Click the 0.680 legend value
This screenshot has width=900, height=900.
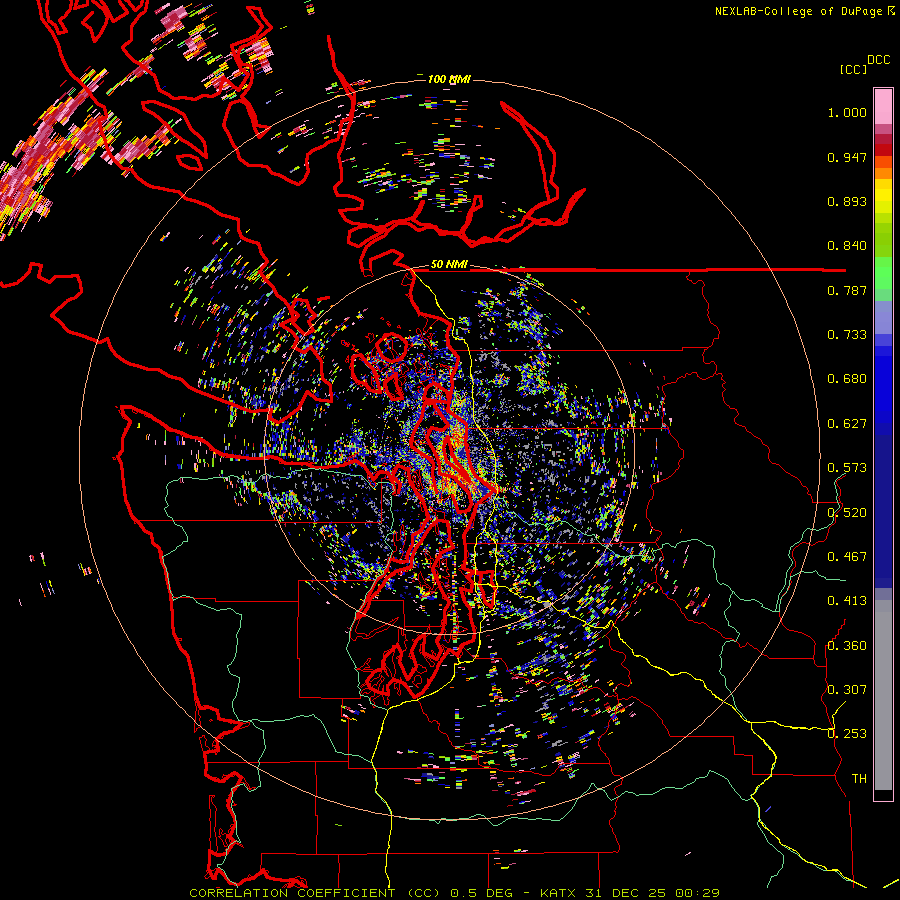click(847, 379)
